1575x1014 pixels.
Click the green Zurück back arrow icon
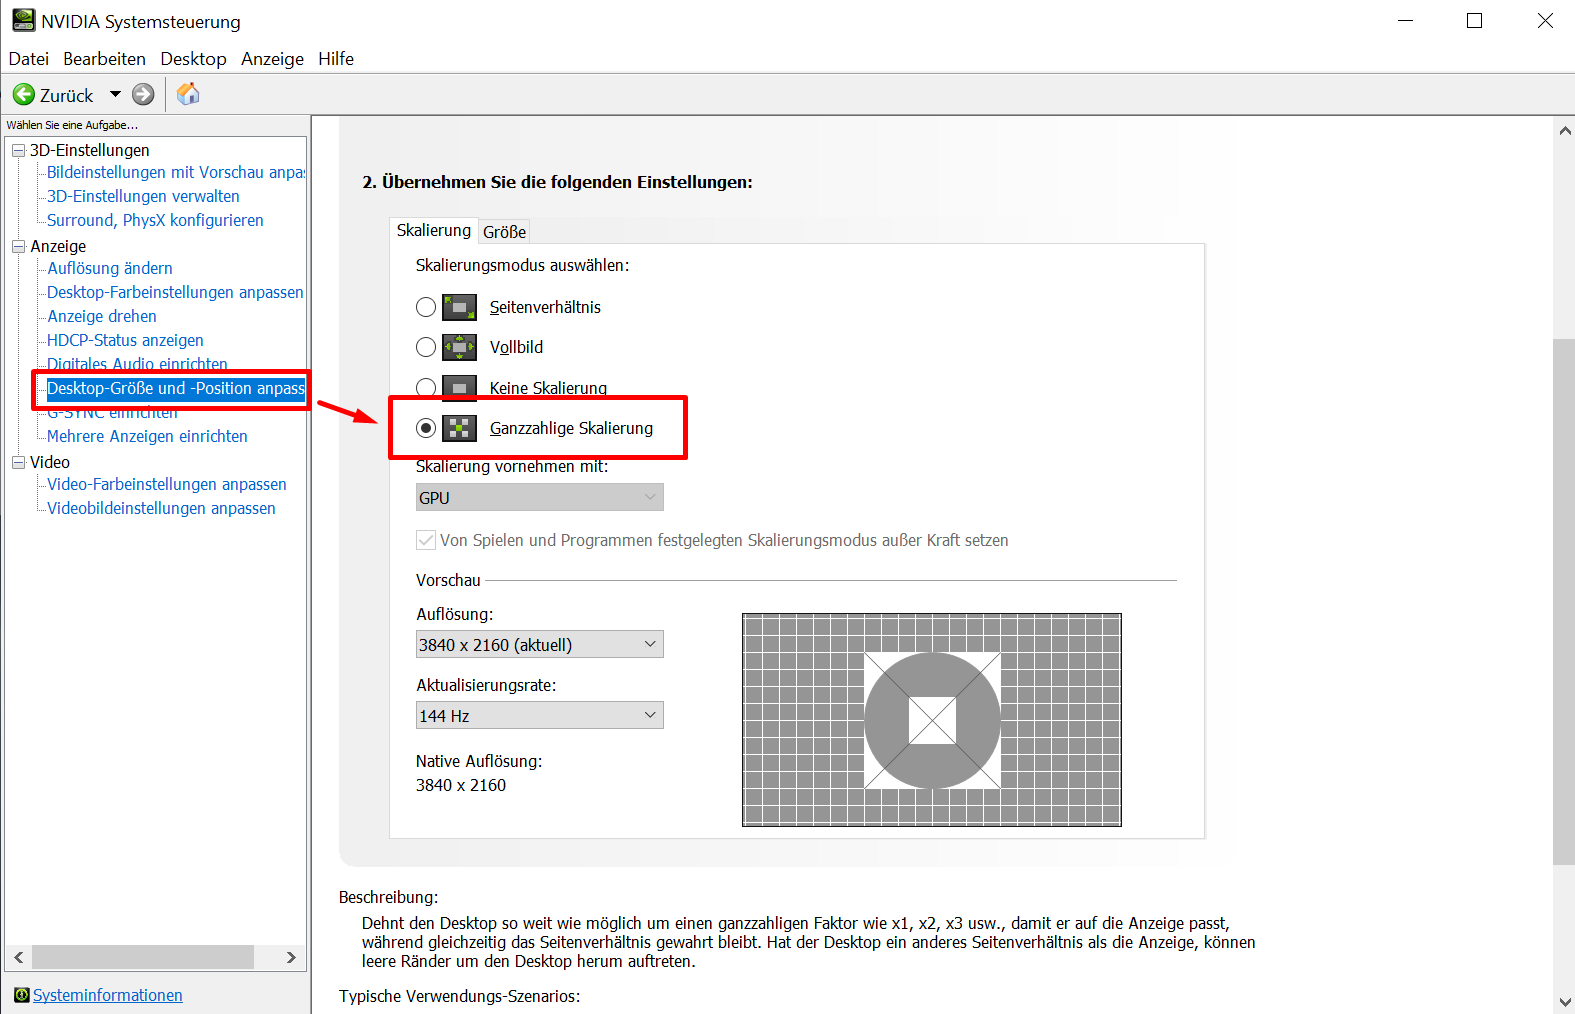(24, 95)
